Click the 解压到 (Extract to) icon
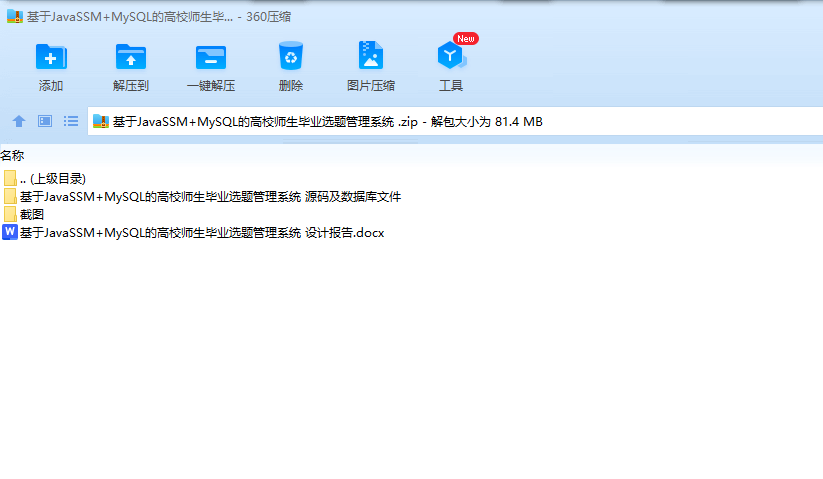 click(x=131, y=57)
